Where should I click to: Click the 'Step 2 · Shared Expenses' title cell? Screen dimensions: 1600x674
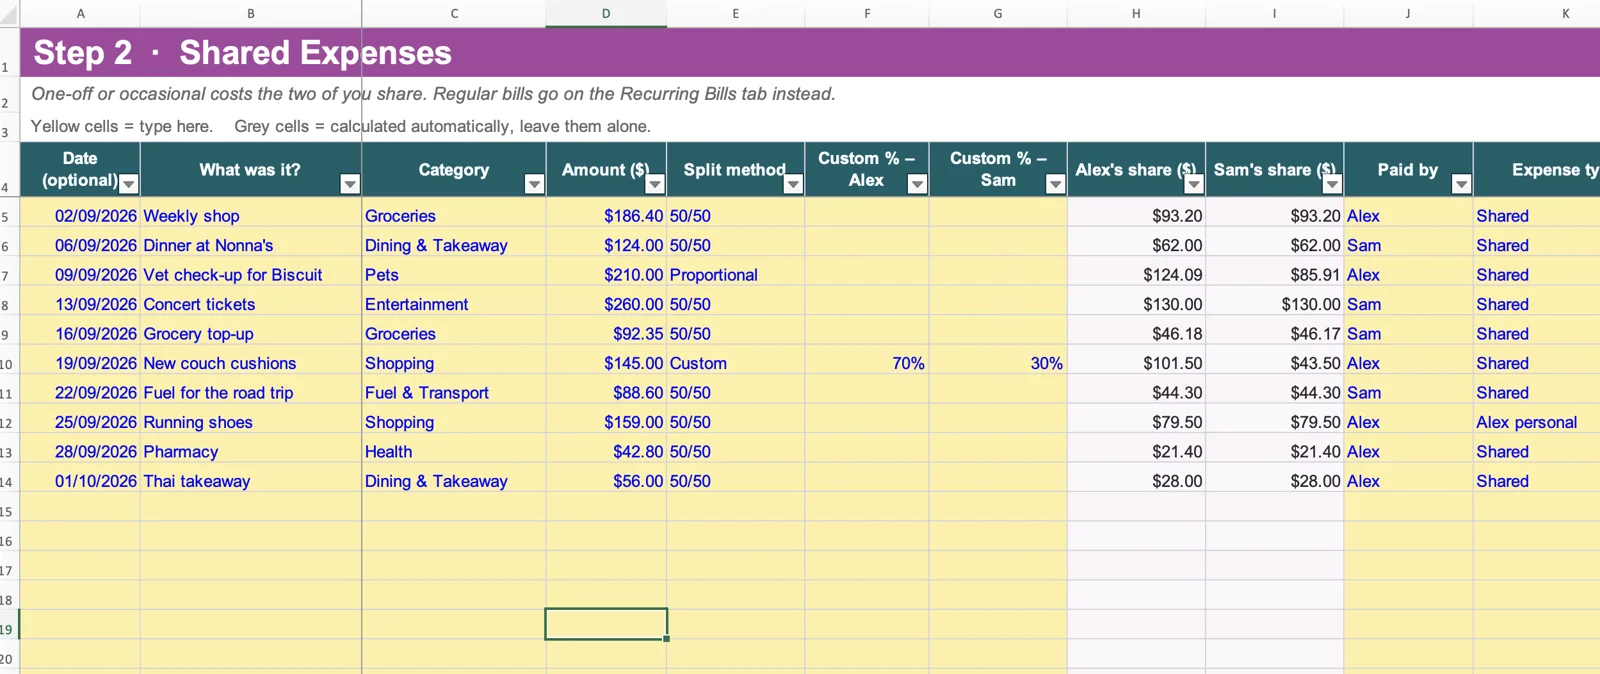pyautogui.click(x=243, y=52)
